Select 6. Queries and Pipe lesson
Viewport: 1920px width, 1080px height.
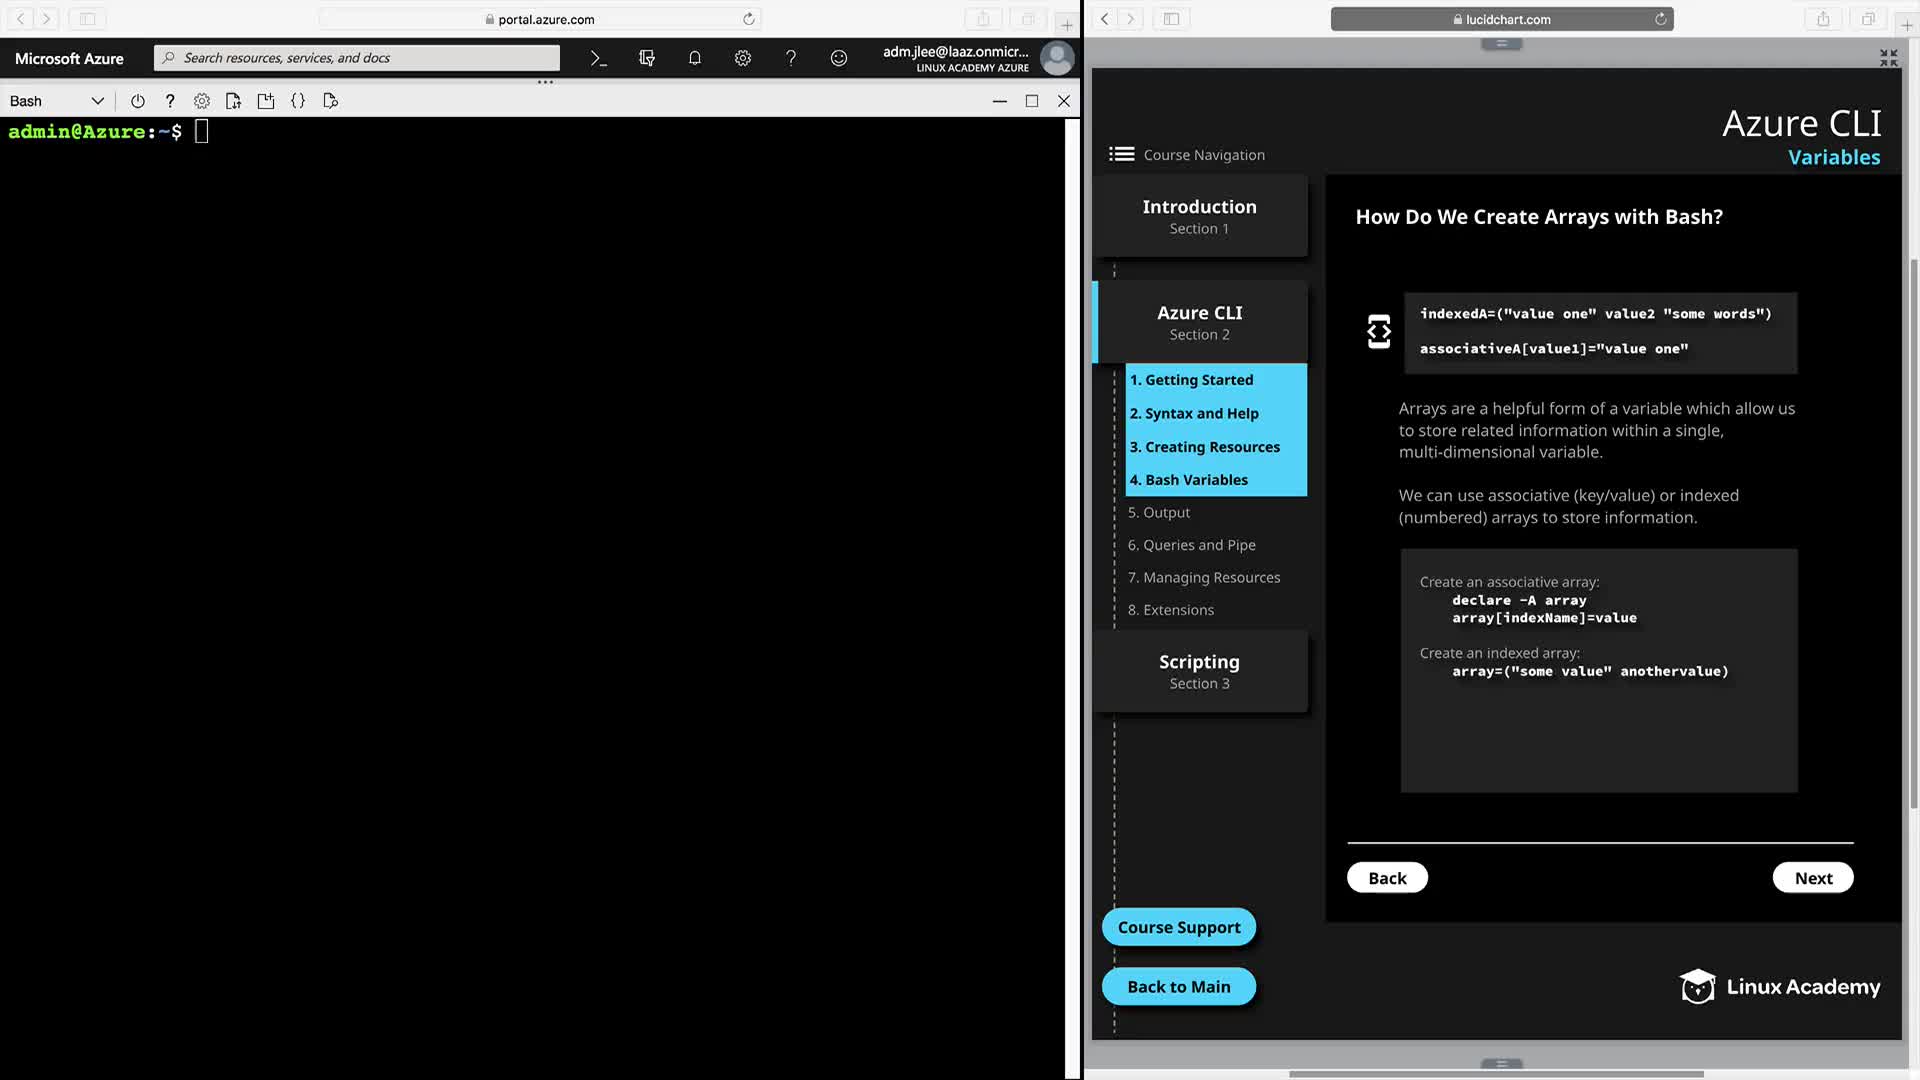(x=1192, y=545)
